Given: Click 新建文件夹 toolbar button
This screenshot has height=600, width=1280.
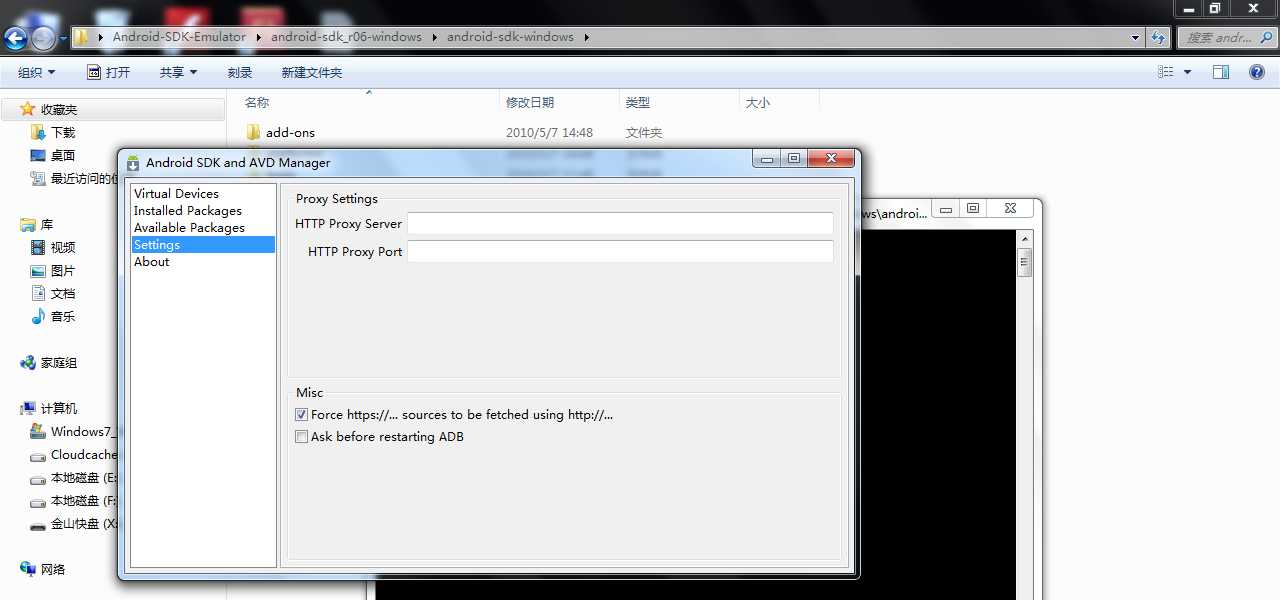Looking at the screenshot, I should [x=311, y=72].
